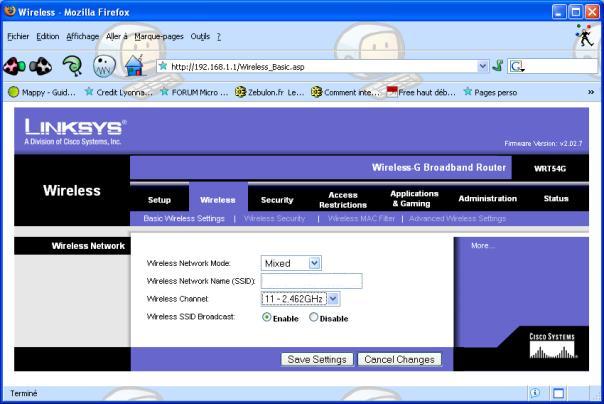
Task: Switch to the Setup tab
Action: point(159,199)
